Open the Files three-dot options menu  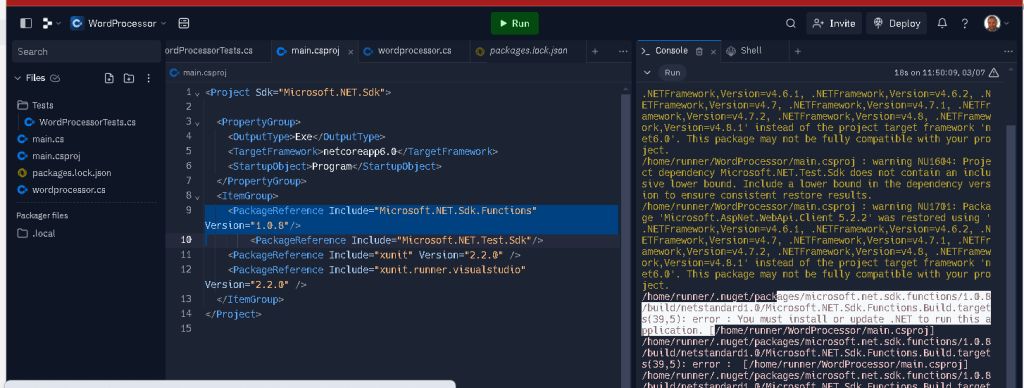click(x=148, y=78)
